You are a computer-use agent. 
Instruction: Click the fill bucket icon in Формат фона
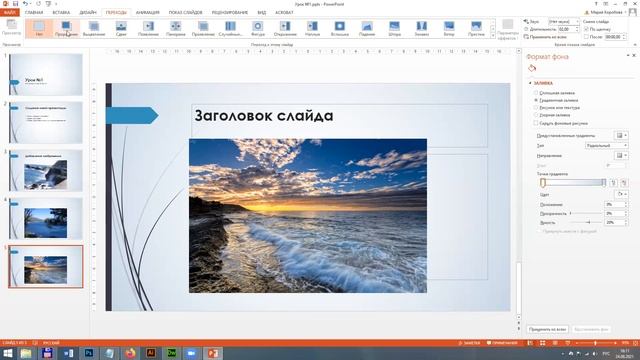click(x=532, y=68)
